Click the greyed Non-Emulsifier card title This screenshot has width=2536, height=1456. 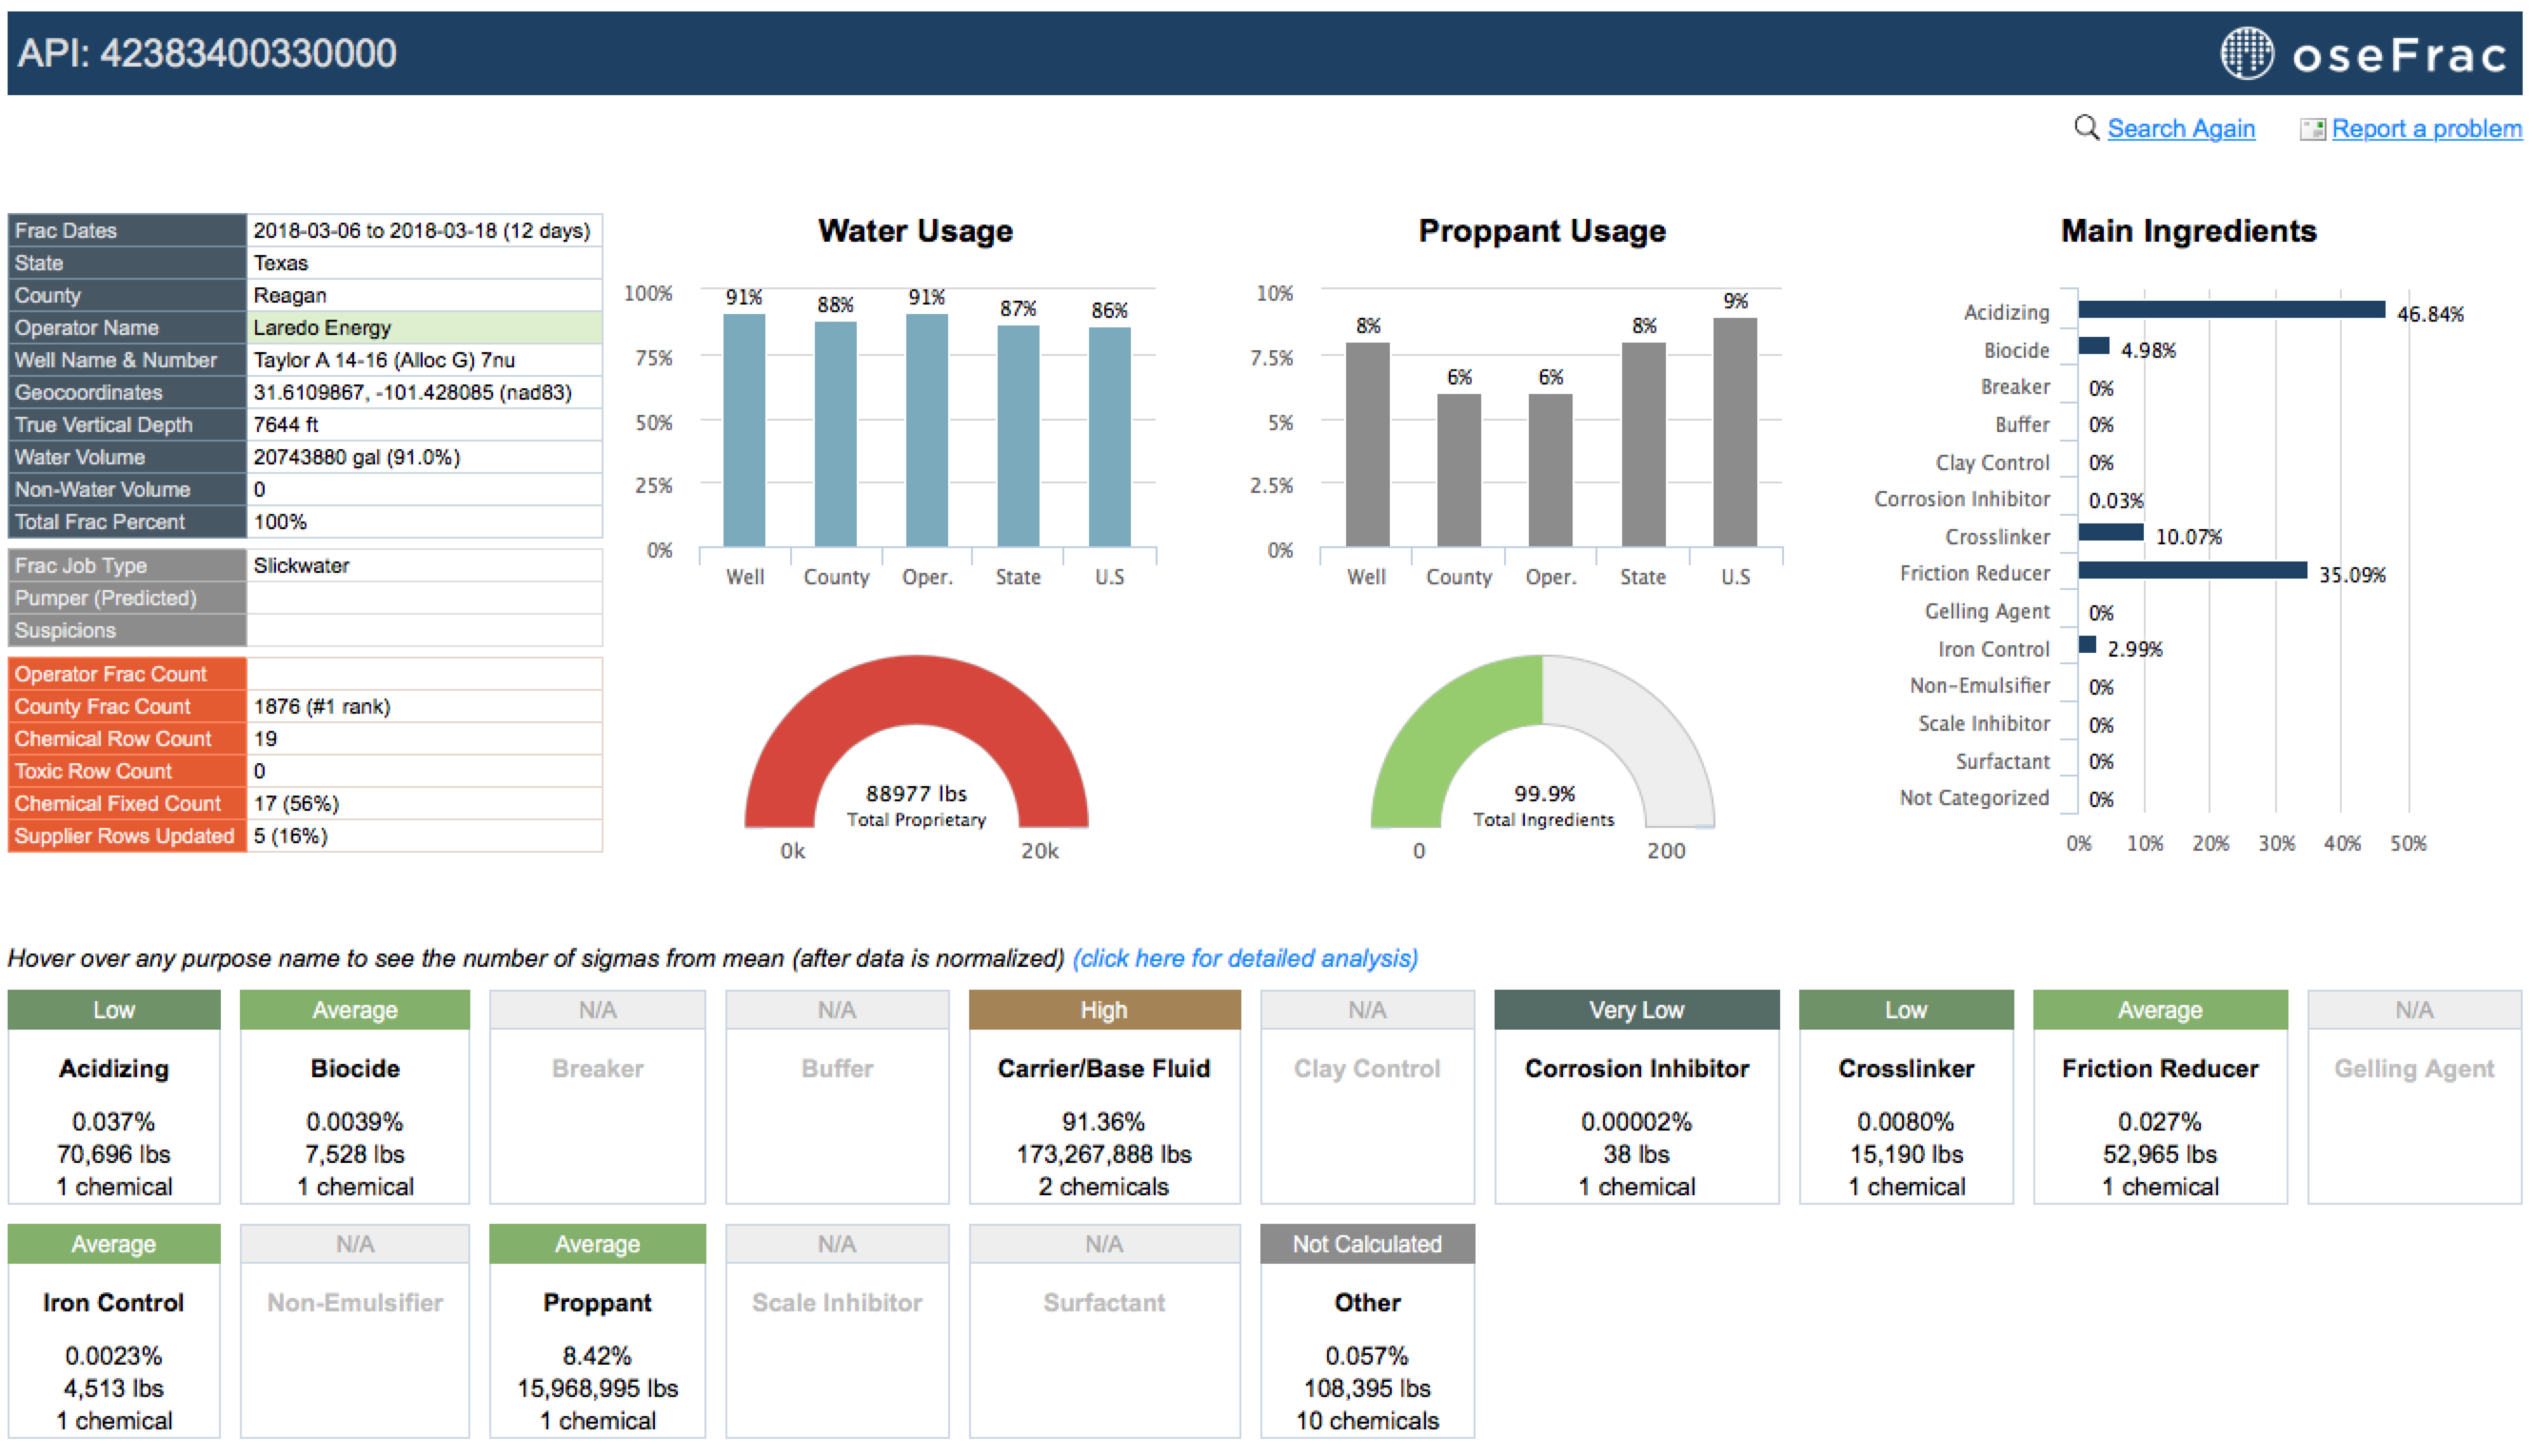355,1302
